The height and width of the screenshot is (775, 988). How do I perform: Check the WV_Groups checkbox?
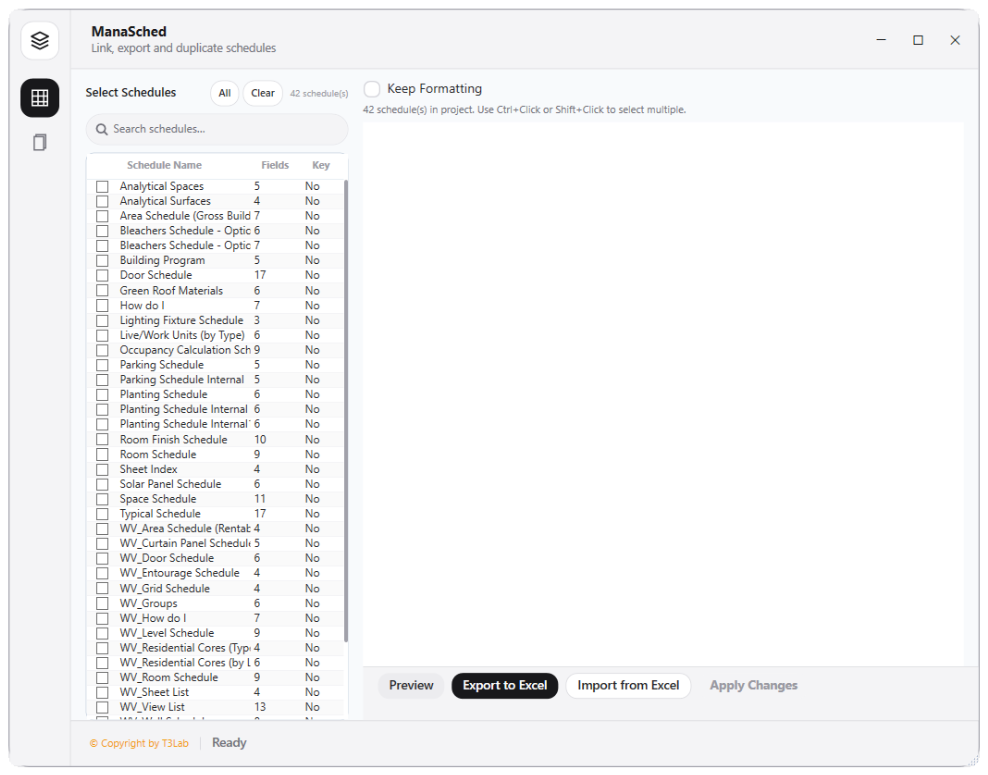pos(102,603)
